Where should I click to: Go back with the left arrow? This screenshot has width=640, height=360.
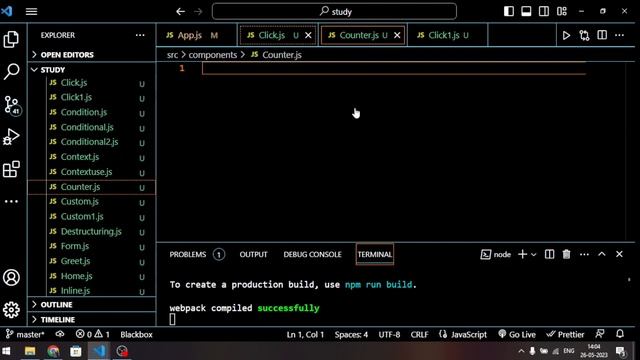click(180, 11)
